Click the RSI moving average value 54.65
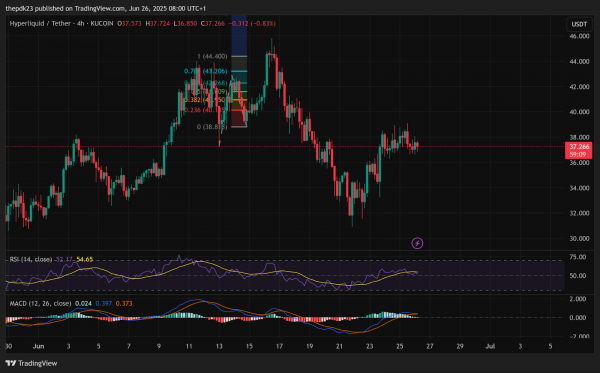Screen dimensions: 600x373 click(x=85, y=259)
